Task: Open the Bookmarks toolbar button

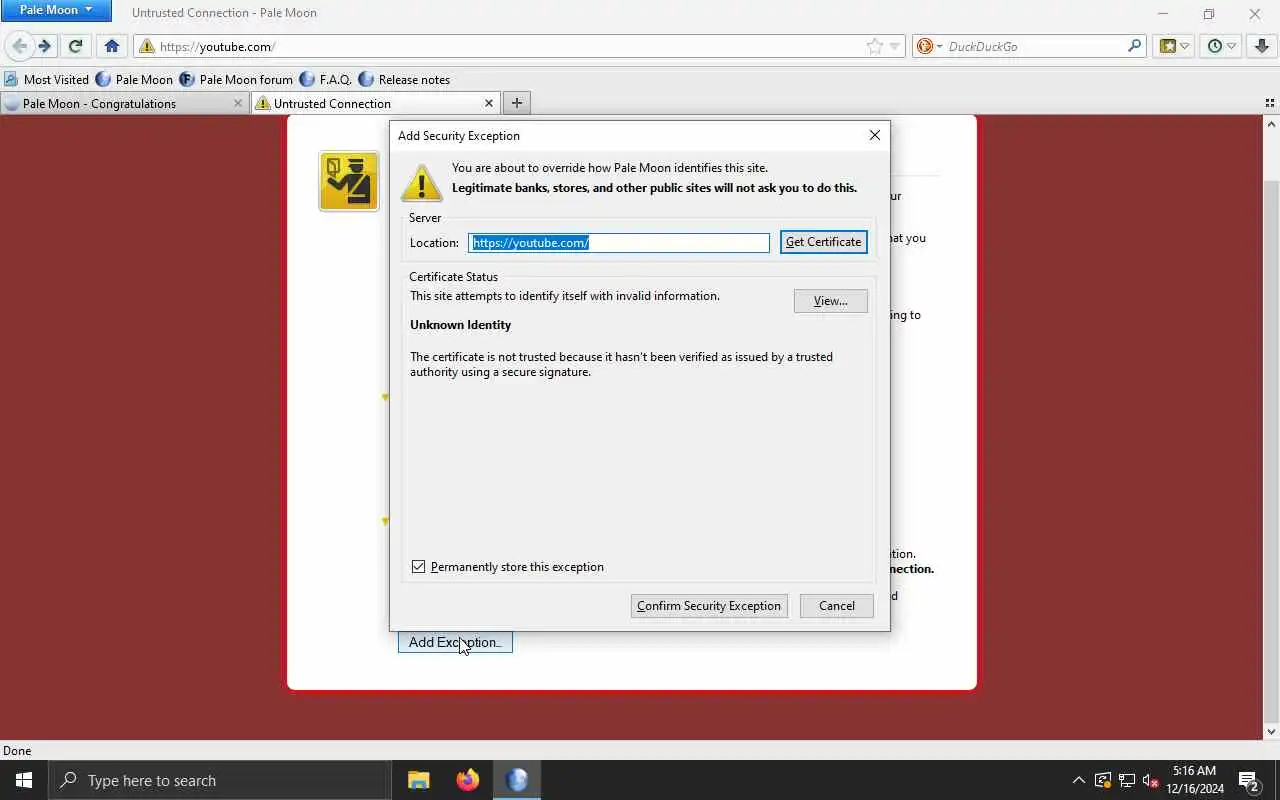Action: (x=1167, y=46)
